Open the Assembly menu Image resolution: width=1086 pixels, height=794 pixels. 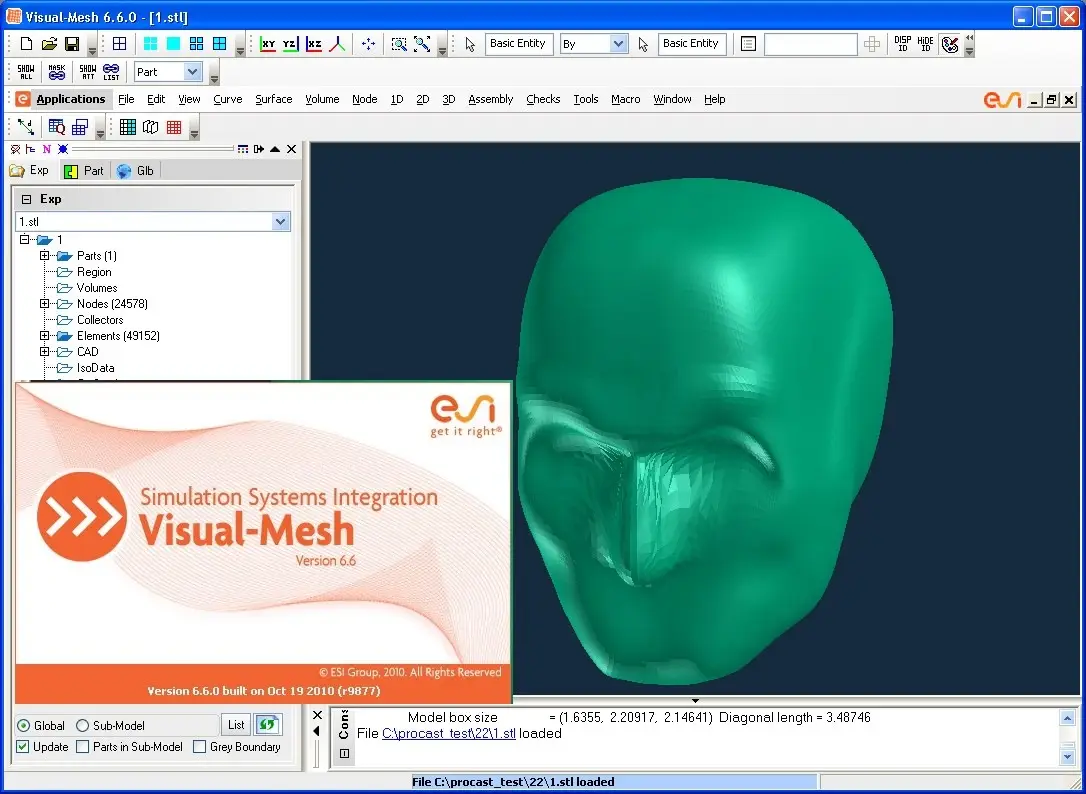point(490,99)
